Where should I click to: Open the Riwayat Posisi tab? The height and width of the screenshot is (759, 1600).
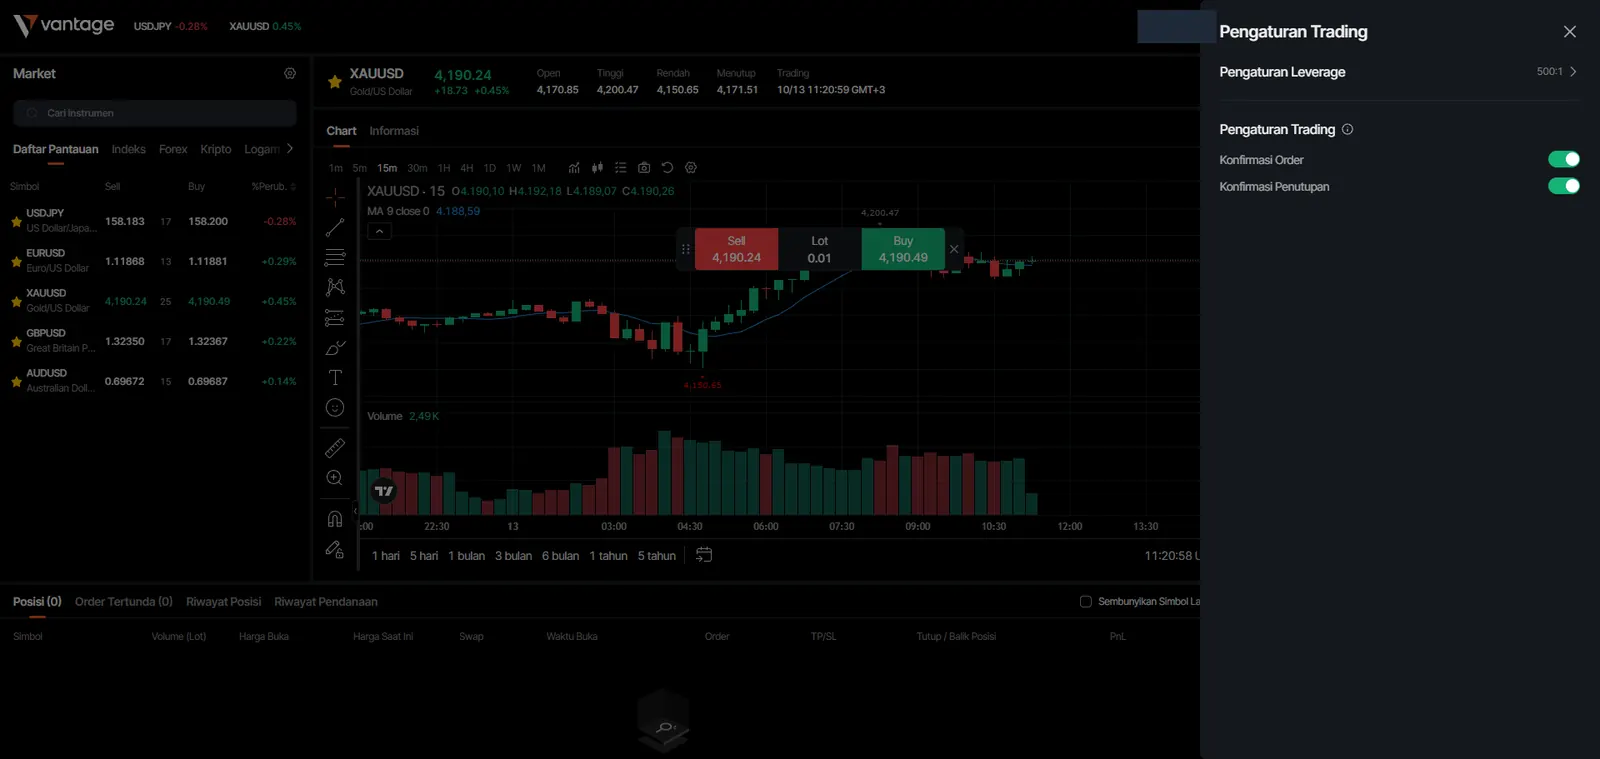pyautogui.click(x=223, y=602)
